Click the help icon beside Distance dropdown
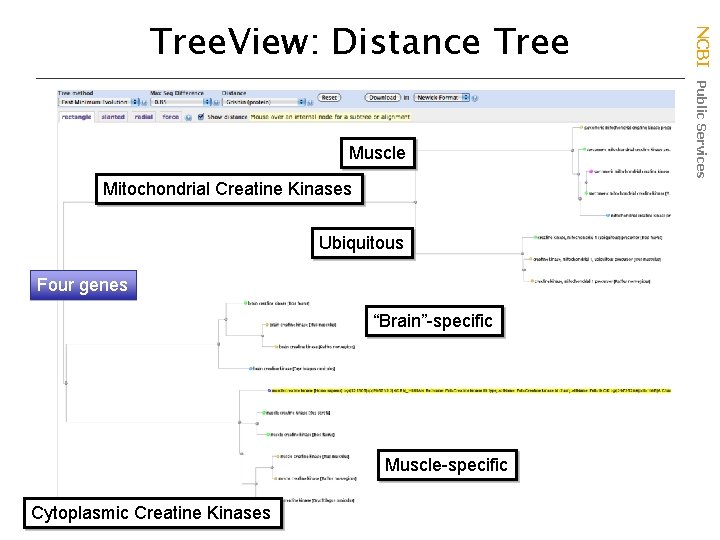This screenshot has width=720, height=540. tap(310, 102)
